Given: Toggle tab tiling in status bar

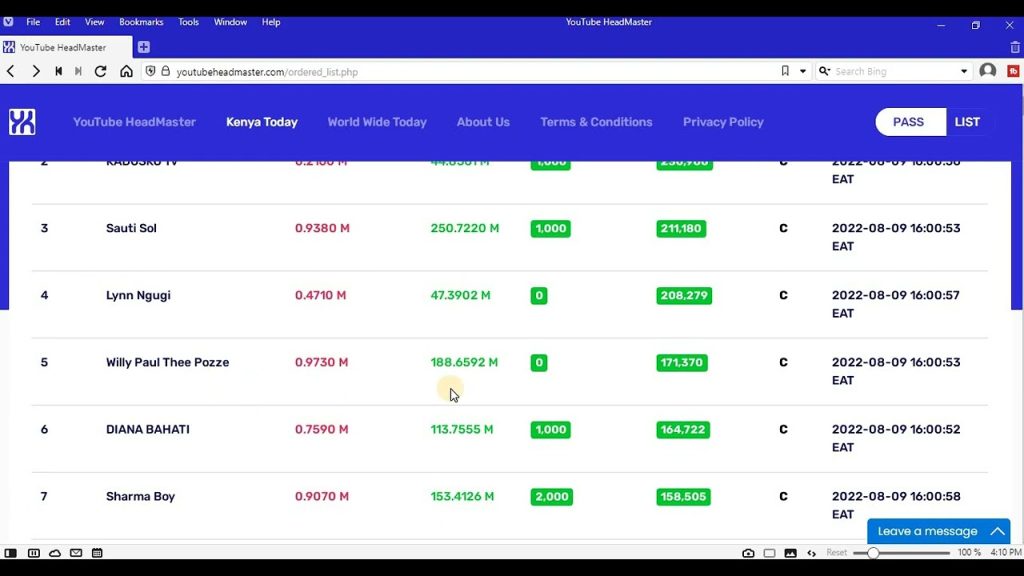Looking at the screenshot, I should [34, 553].
